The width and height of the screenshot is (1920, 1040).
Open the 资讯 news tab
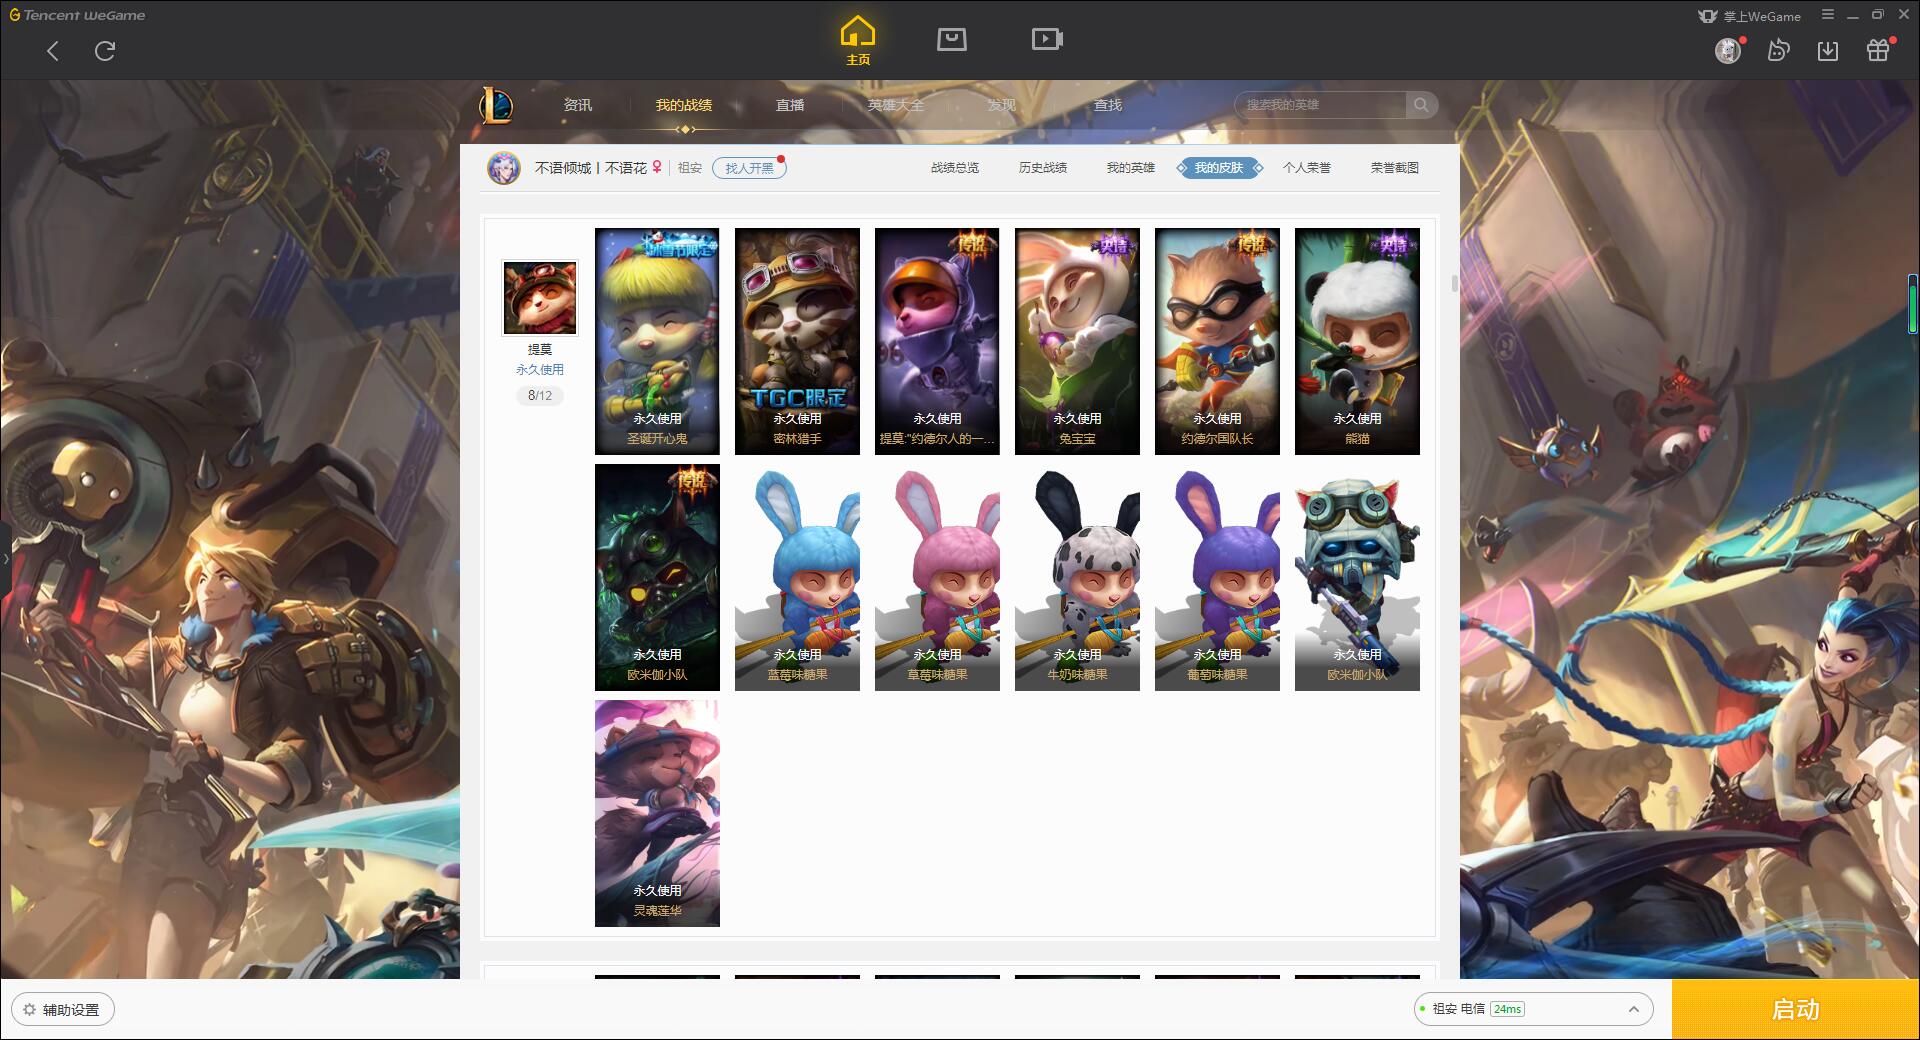pos(578,105)
